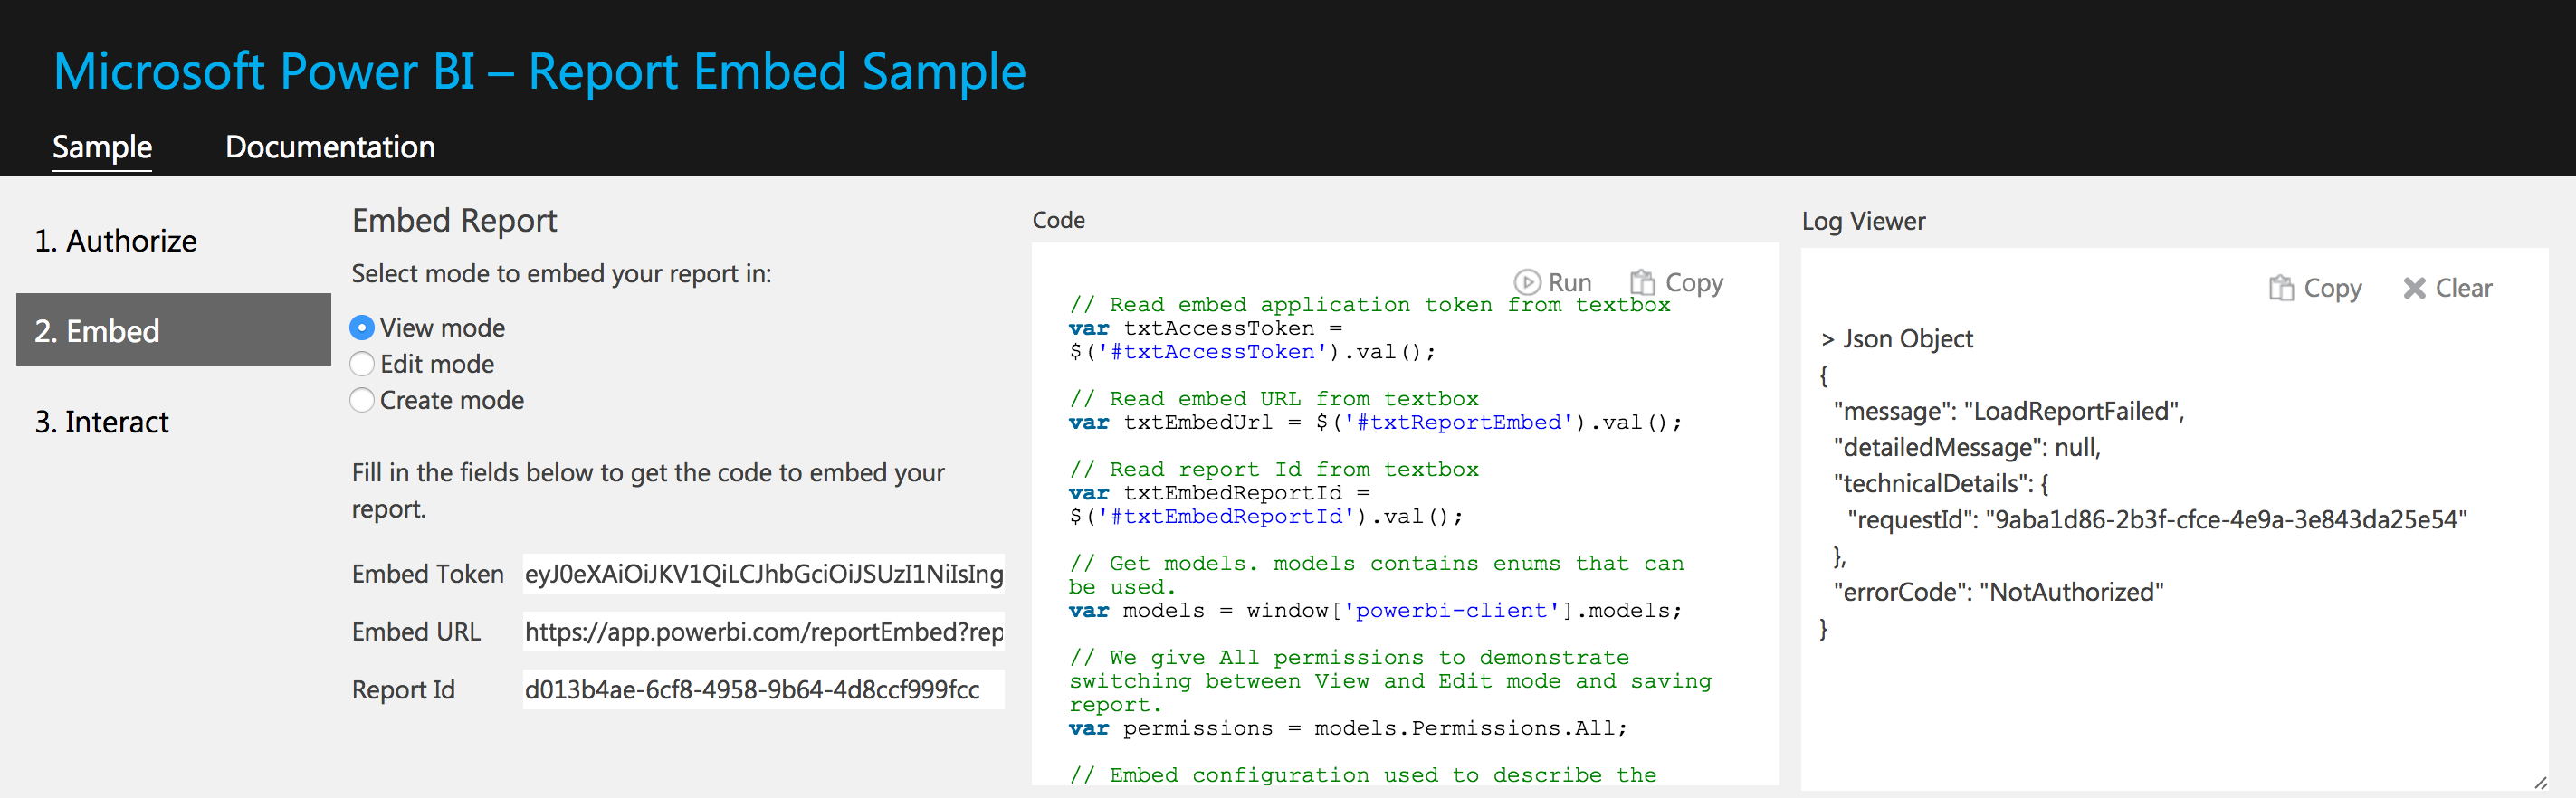This screenshot has width=2576, height=798.
Task: Click the Log Viewer clipboard copy icon
Action: point(2281,288)
